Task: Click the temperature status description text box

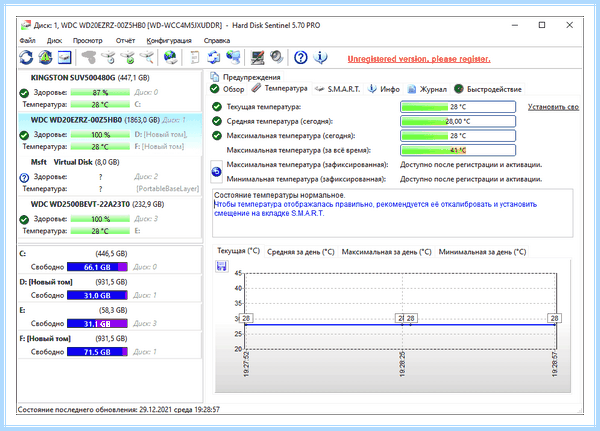Action: pos(393,213)
